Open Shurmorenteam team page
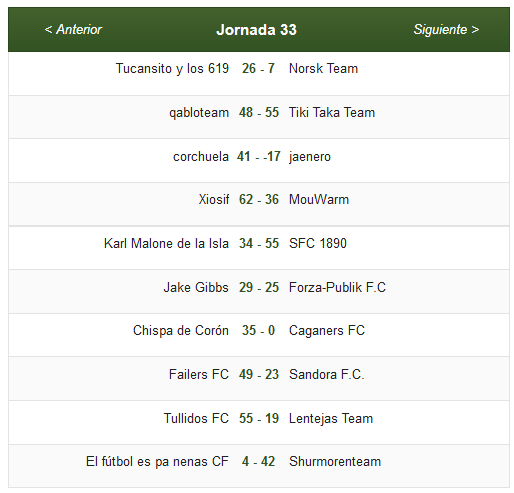This screenshot has width=514, height=493. [x=335, y=462]
